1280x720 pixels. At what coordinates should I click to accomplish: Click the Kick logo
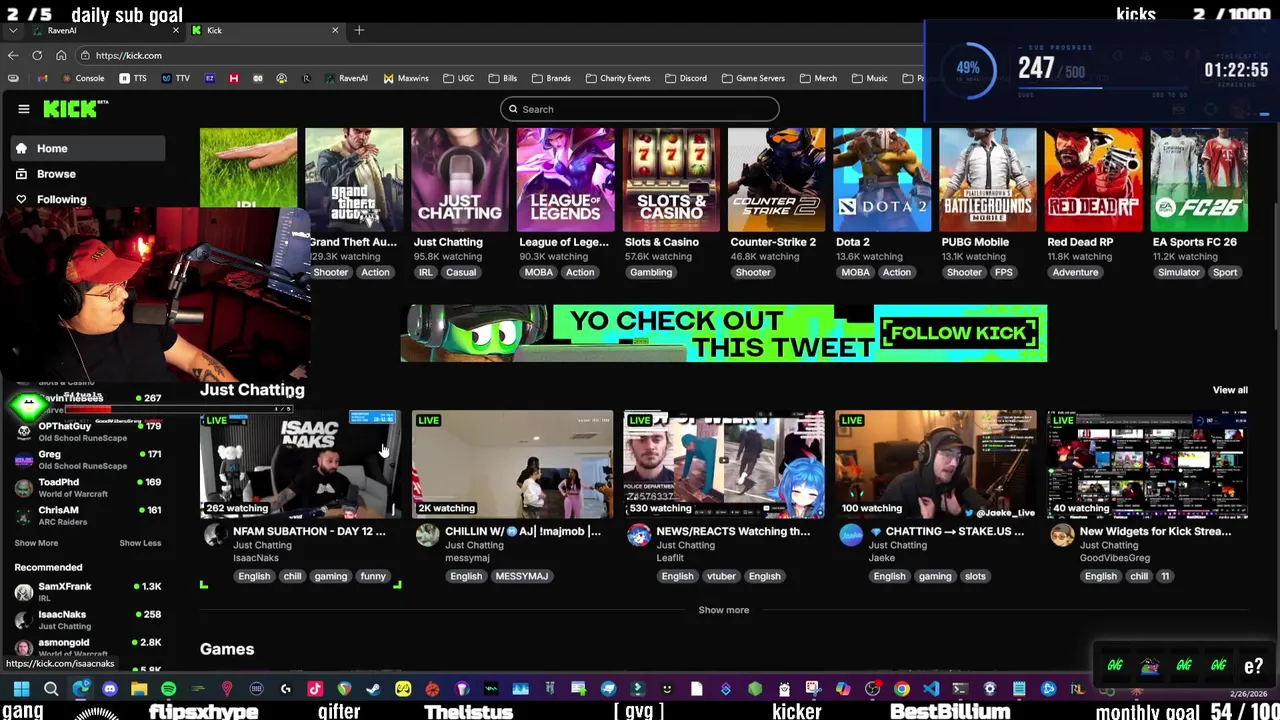[x=75, y=109]
